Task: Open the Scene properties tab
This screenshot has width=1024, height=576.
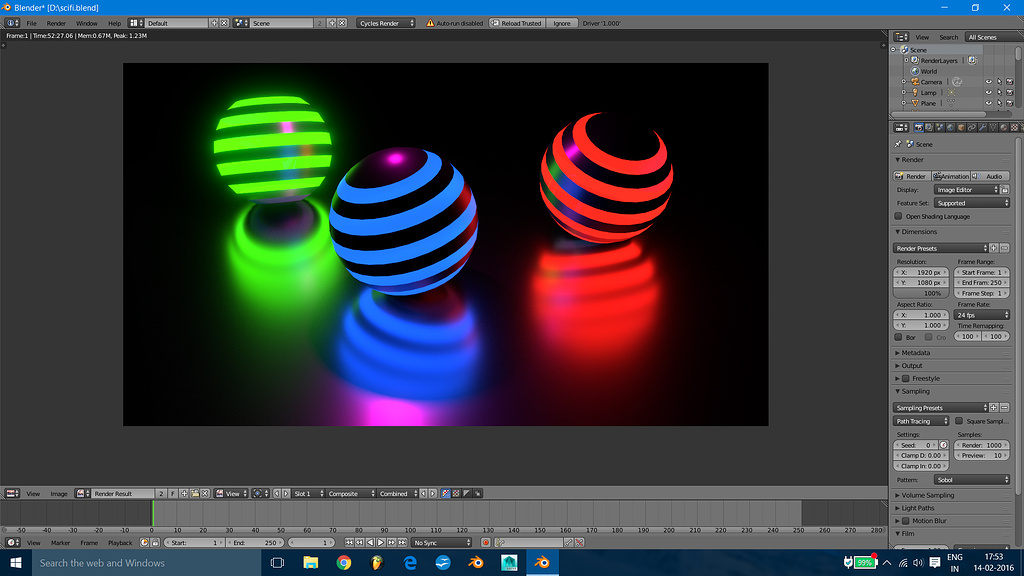Action: coord(940,127)
